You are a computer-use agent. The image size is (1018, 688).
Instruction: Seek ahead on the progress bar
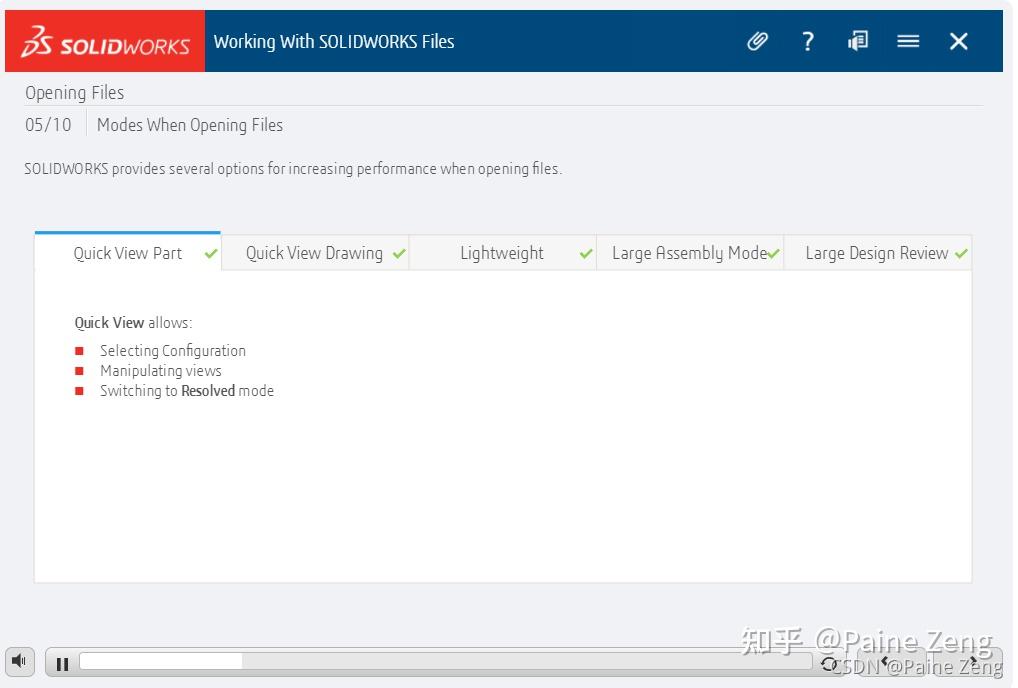click(x=500, y=660)
